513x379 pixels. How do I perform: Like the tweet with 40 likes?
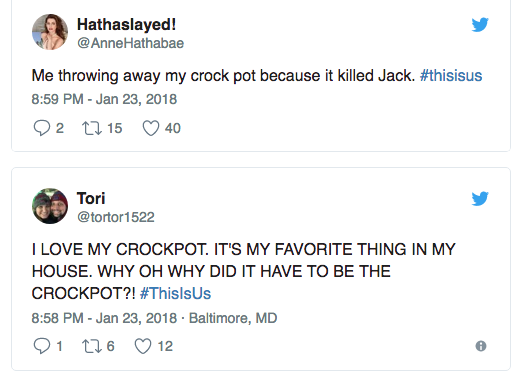pyautogui.click(x=151, y=128)
